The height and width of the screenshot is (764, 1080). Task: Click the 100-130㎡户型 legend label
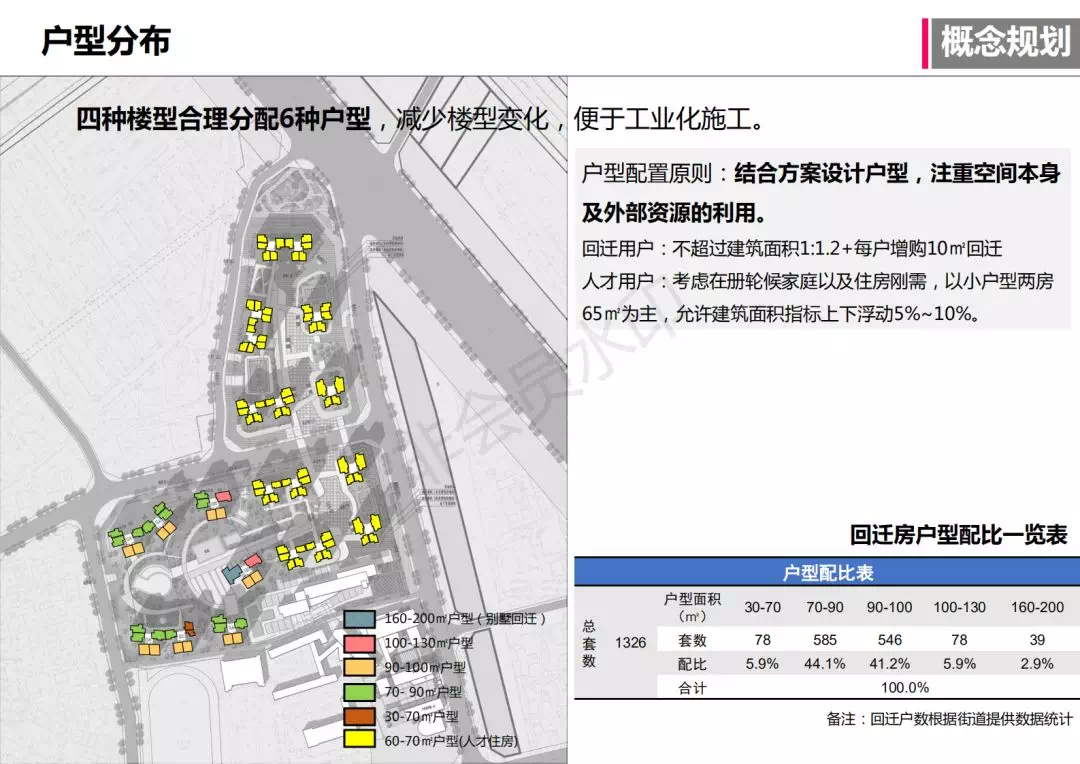coord(428,643)
